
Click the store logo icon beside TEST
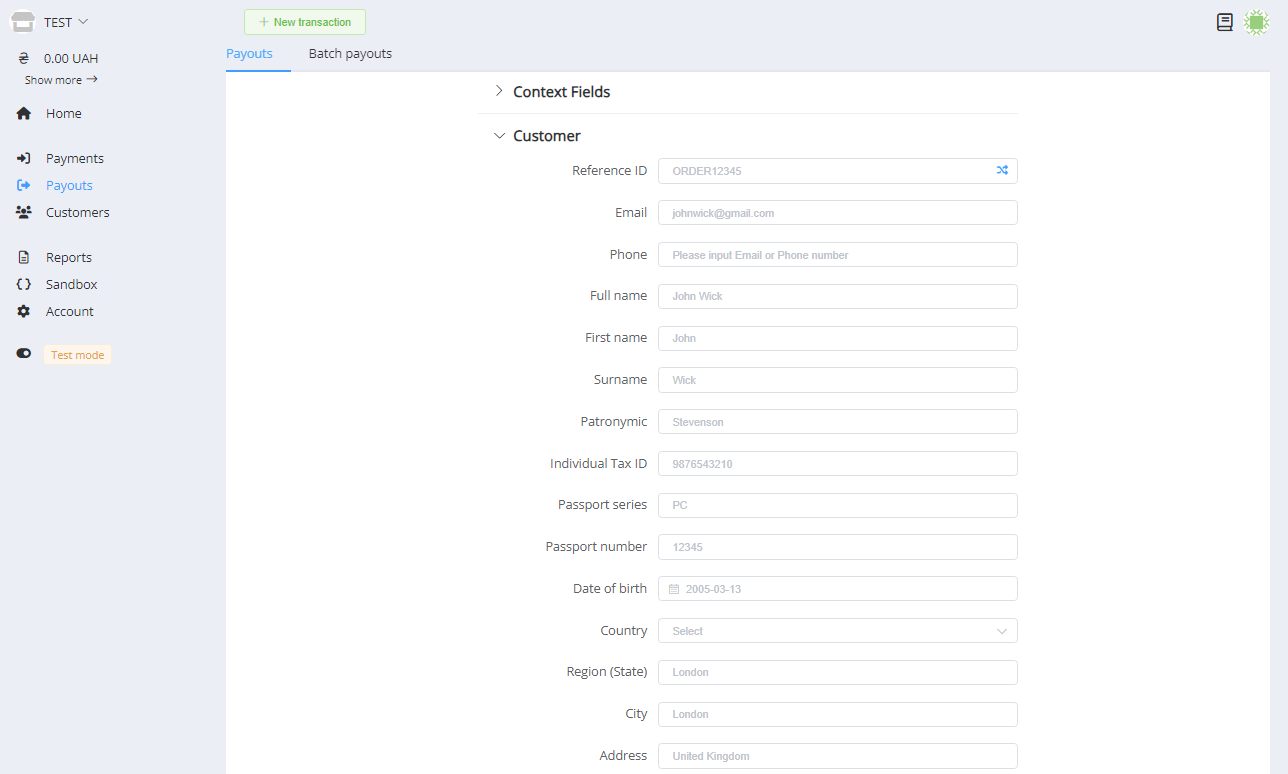click(x=23, y=22)
